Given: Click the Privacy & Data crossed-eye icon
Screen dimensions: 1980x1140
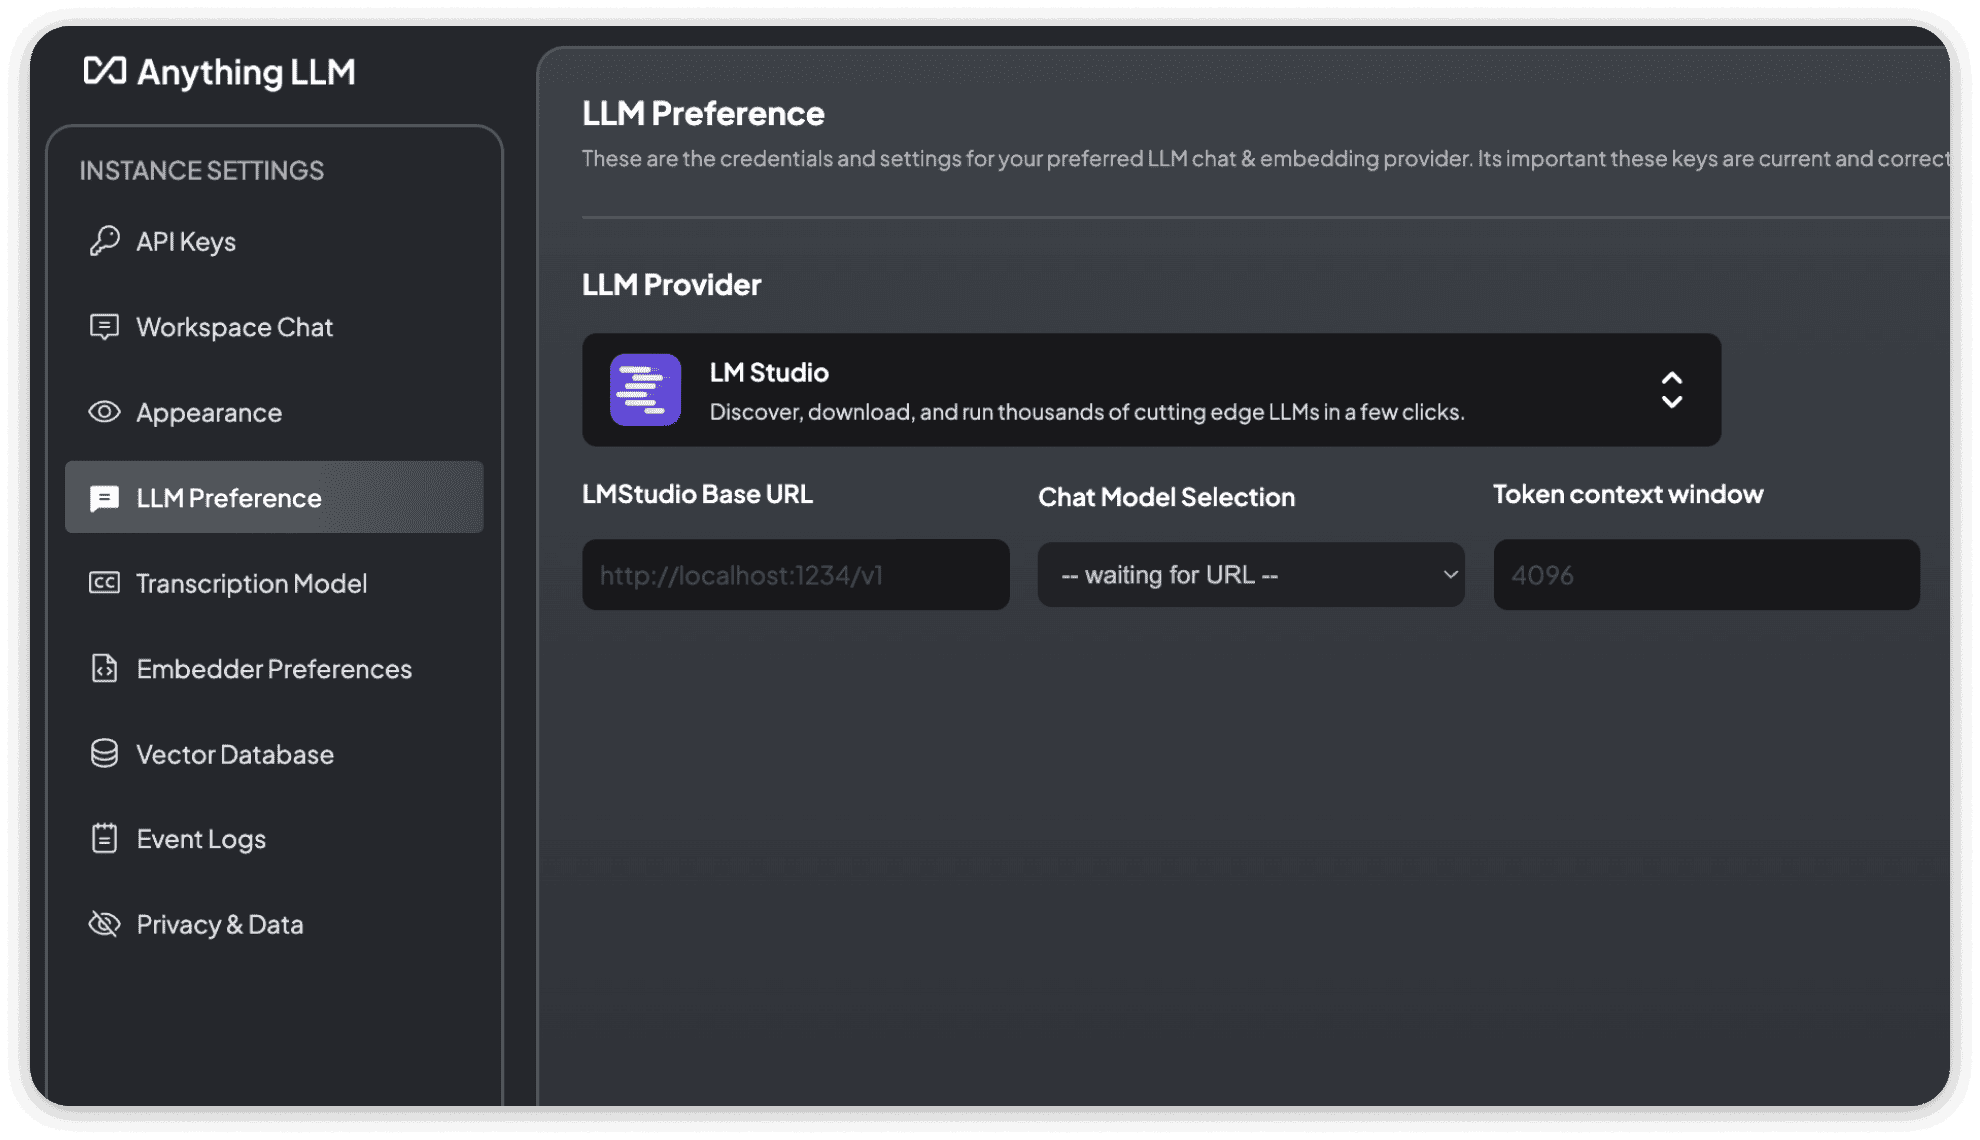Looking at the screenshot, I should [x=104, y=924].
